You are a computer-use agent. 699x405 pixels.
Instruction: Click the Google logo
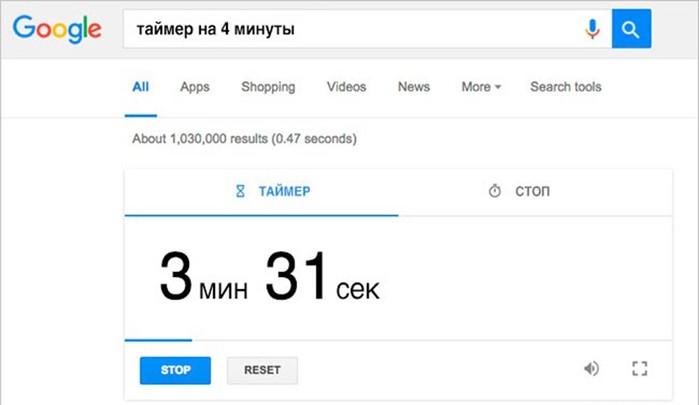coord(57,29)
